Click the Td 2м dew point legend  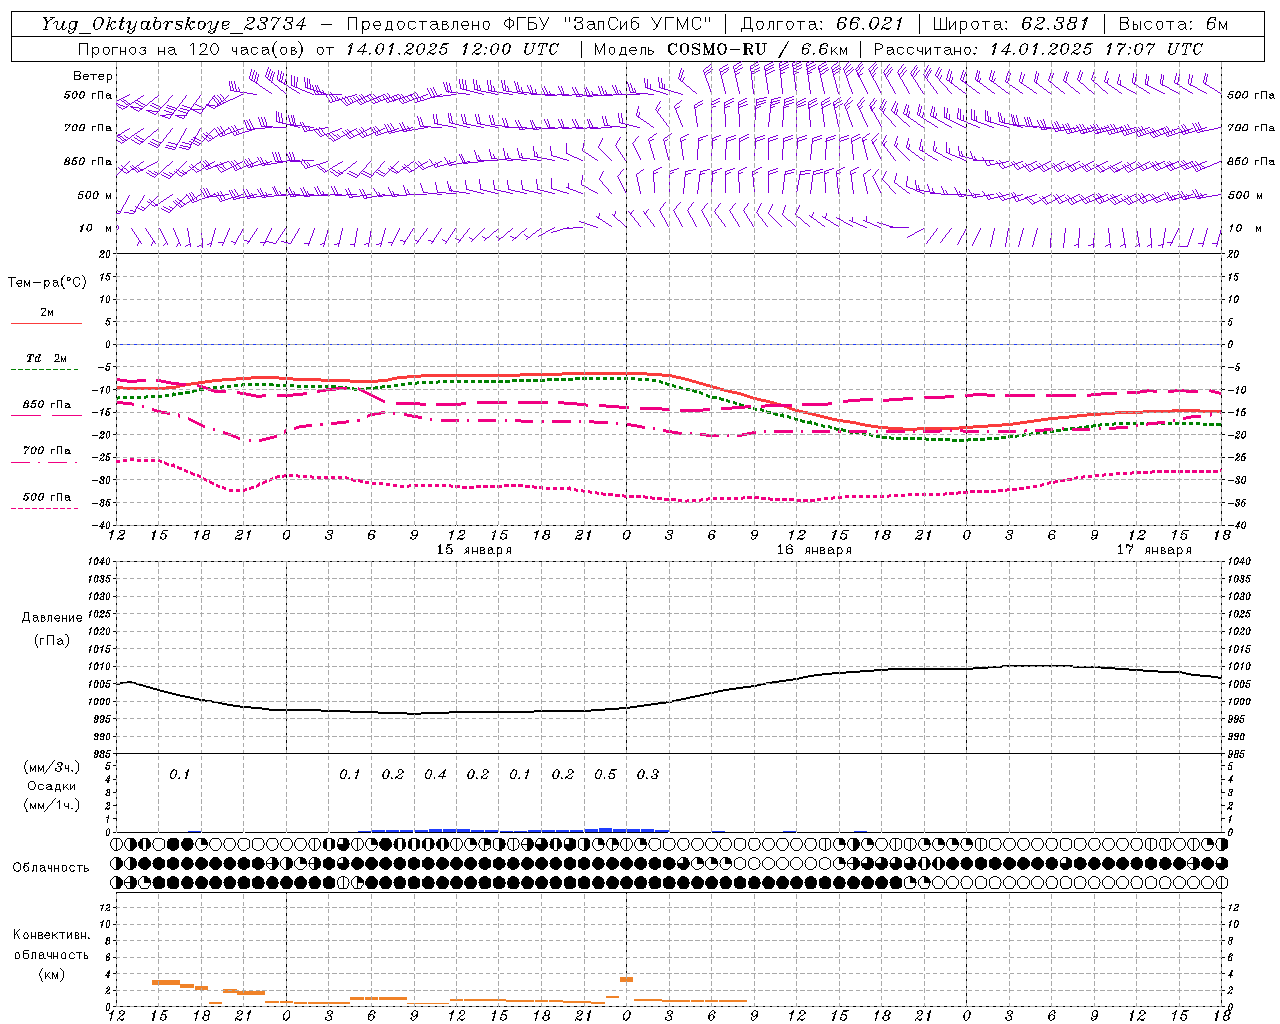(46, 363)
